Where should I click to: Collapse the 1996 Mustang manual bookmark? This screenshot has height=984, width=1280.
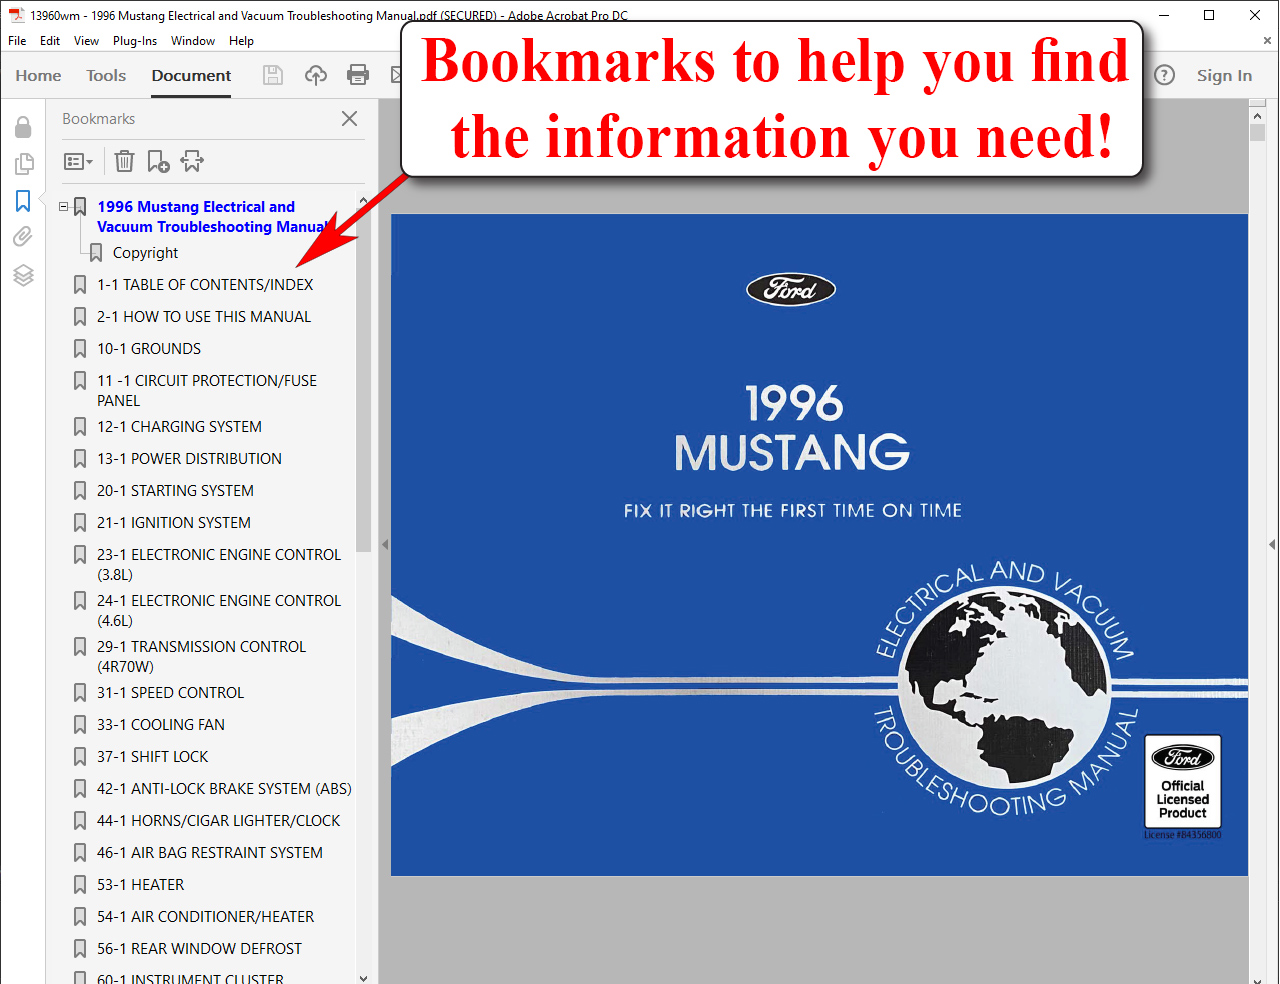click(64, 207)
